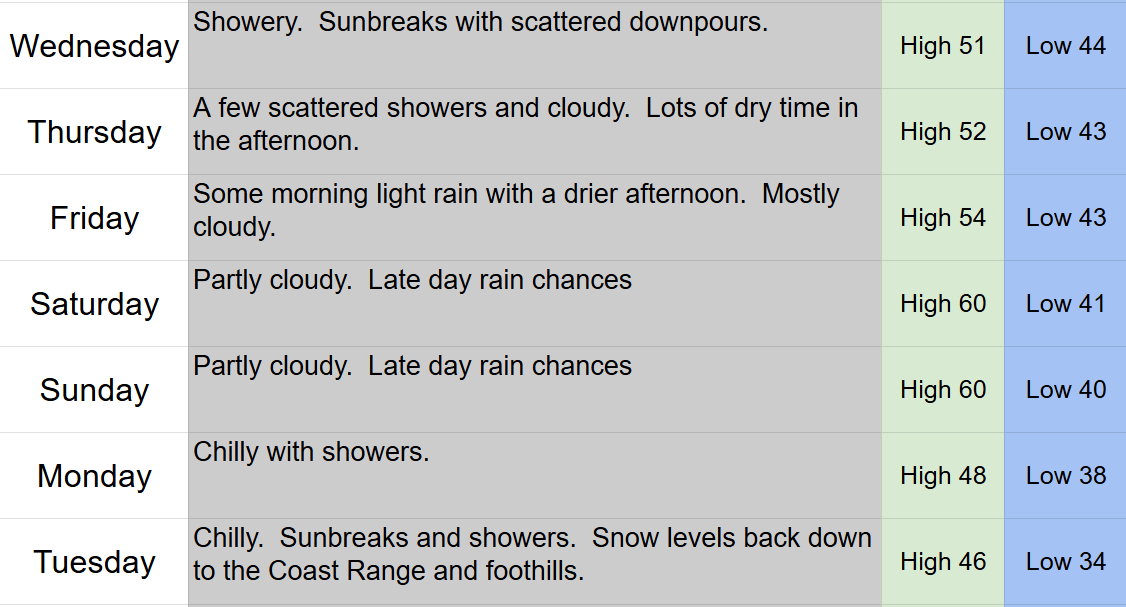Select Saturday's 'High 60' cell
Image resolution: width=1126 pixels, height=607 pixels.
pyautogui.click(x=942, y=304)
